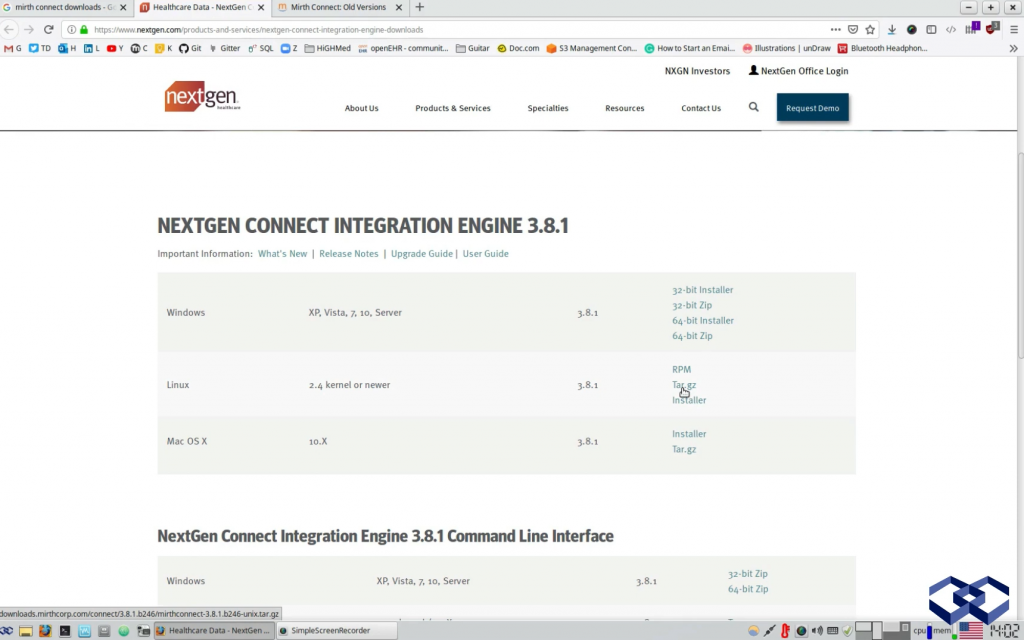Viewport: 1024px width, 640px height.
Task: Go back to the previous page
Action: pyautogui.click(x=9, y=29)
